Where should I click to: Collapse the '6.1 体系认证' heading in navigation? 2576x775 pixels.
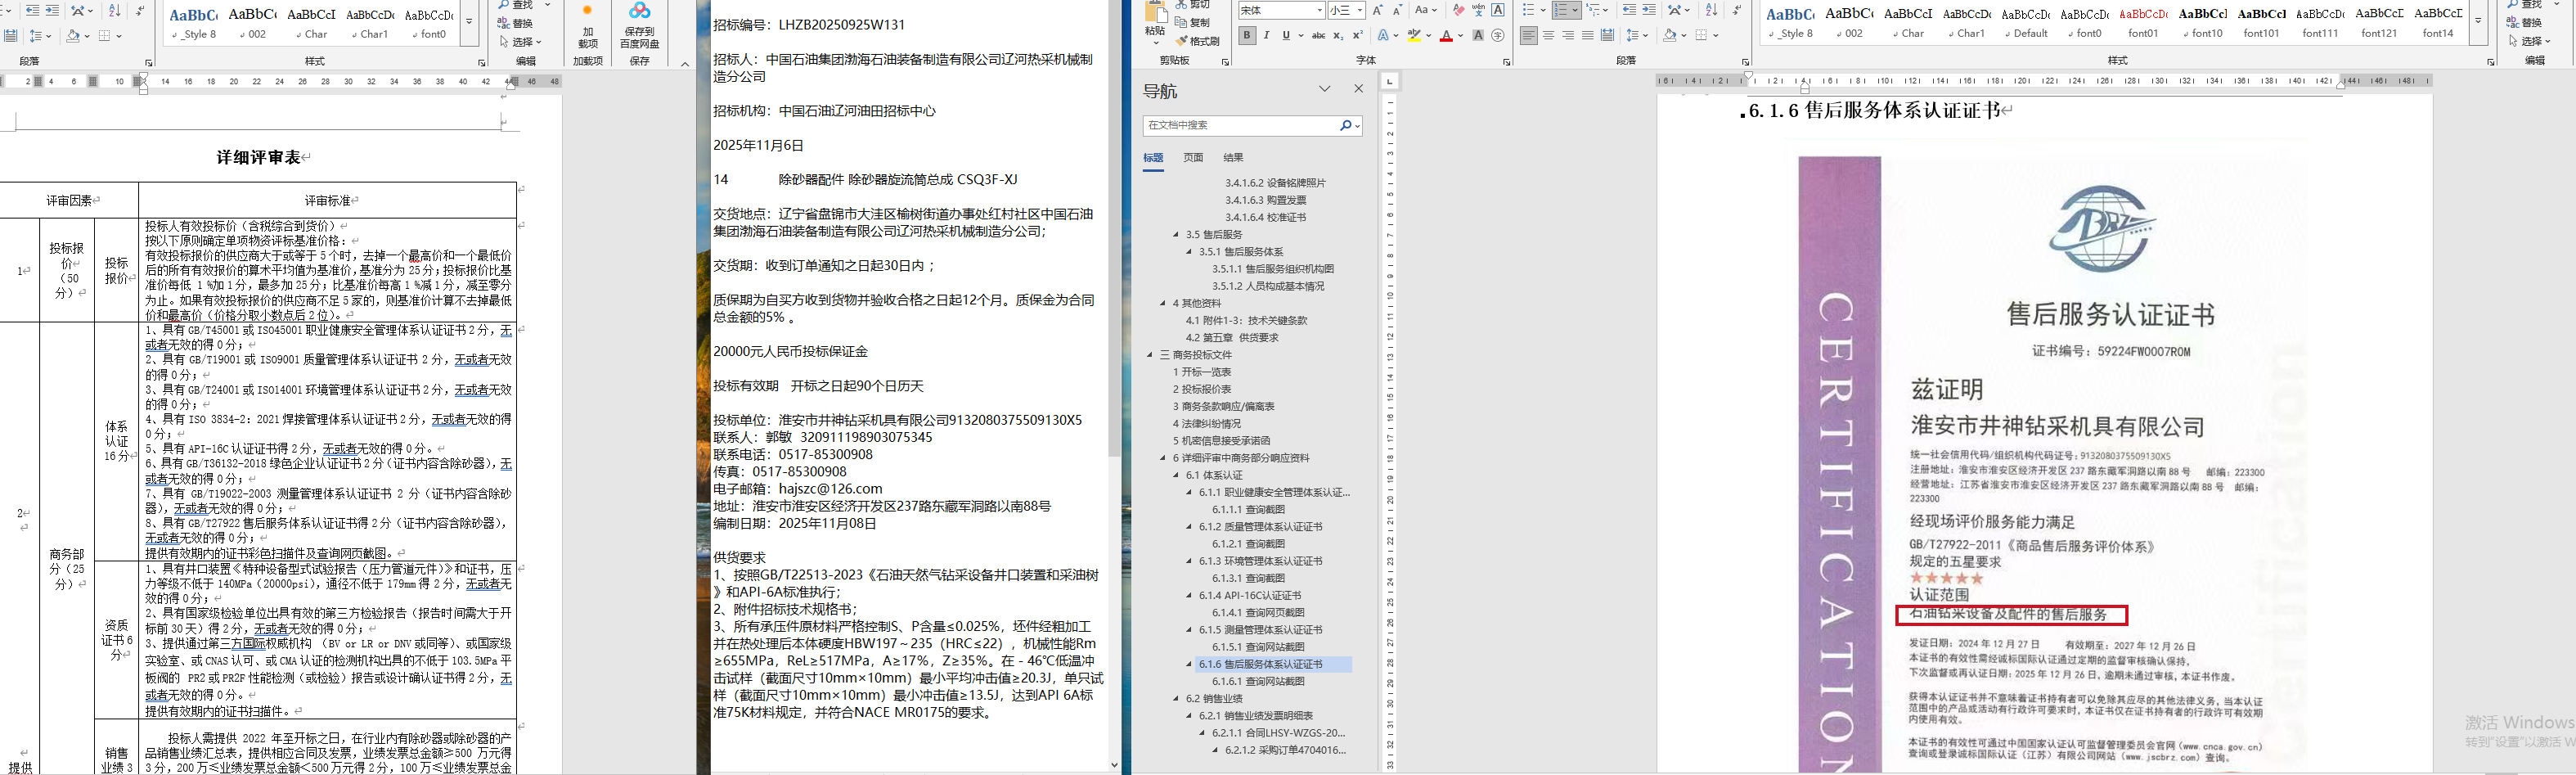coord(1176,475)
